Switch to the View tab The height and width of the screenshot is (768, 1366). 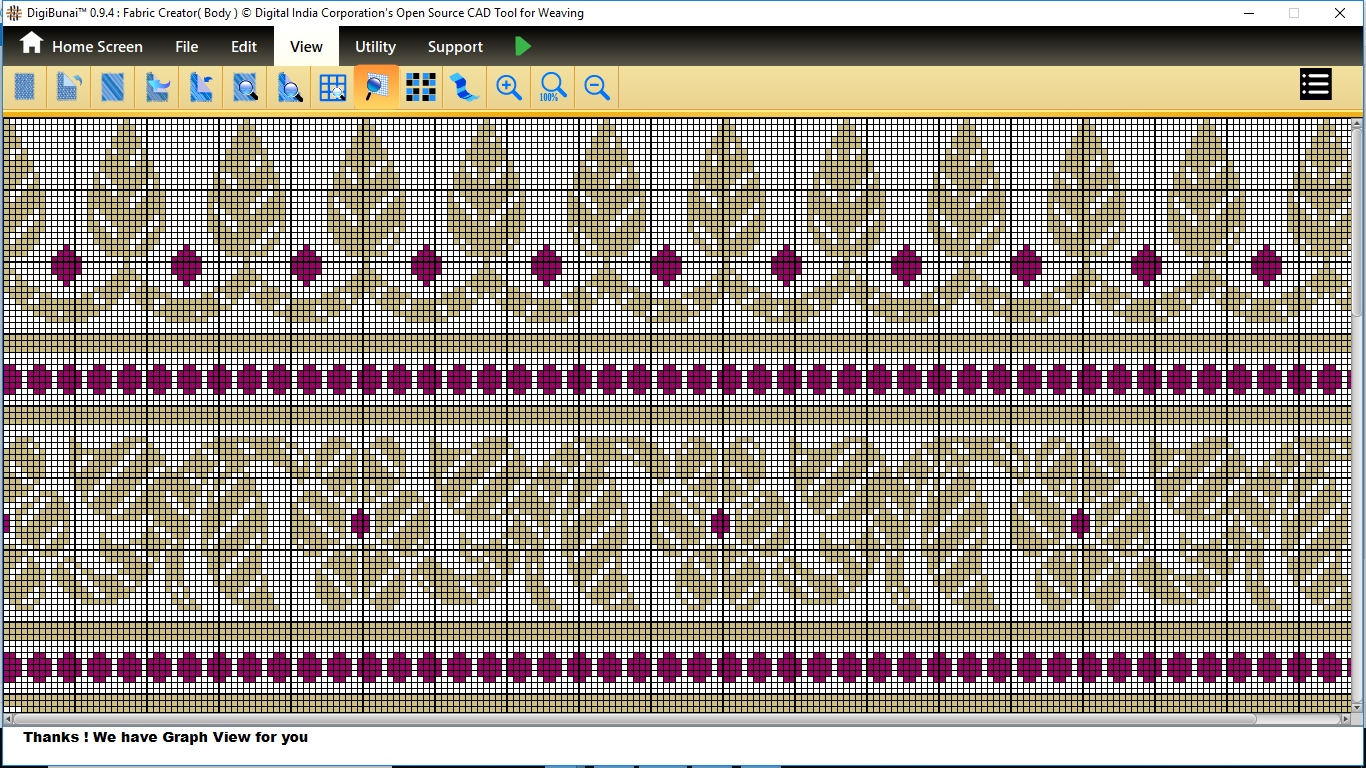(306, 47)
